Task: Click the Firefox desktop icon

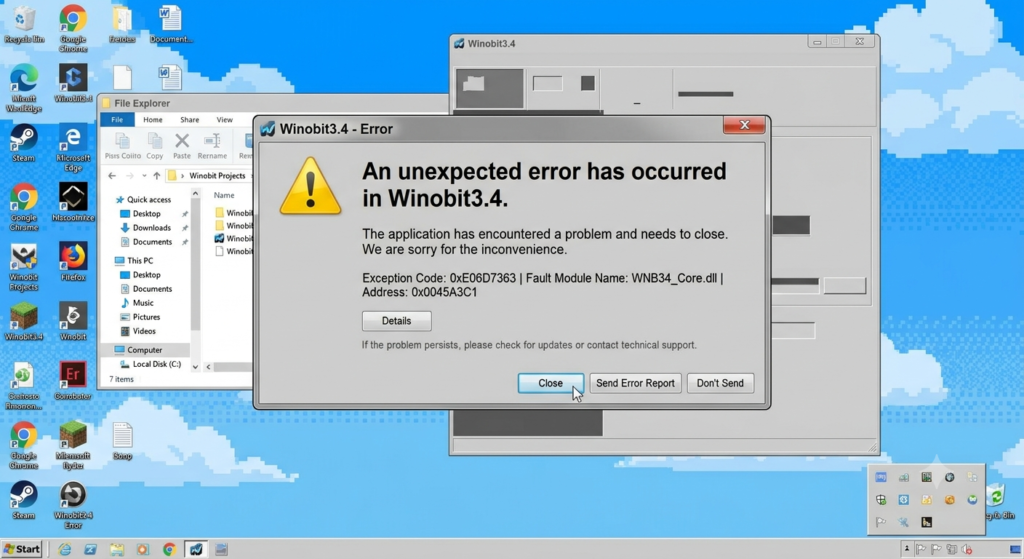Action: coord(73,262)
